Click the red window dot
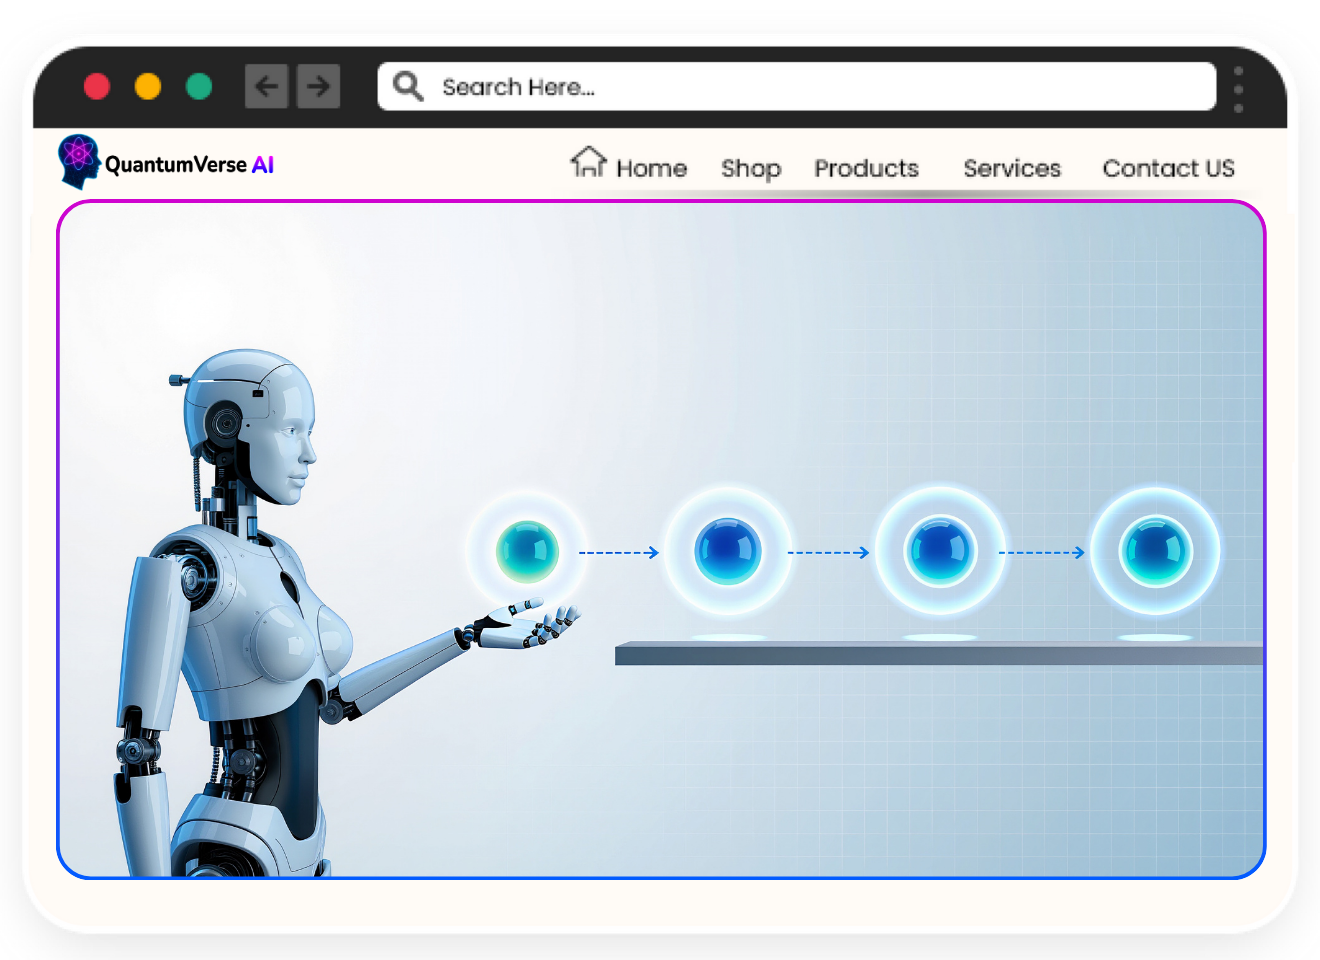 coord(97,87)
